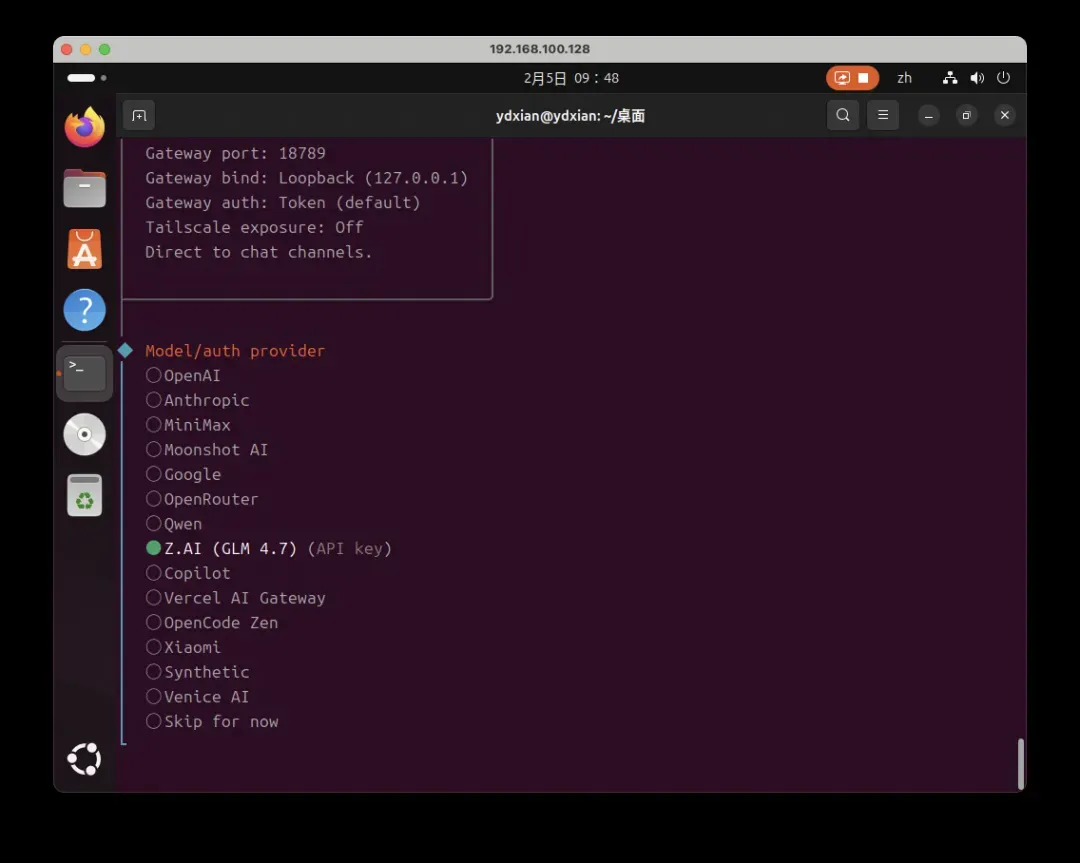This screenshot has height=863, width=1080.
Task: Open the terminal hamburger menu
Action: pos(882,115)
